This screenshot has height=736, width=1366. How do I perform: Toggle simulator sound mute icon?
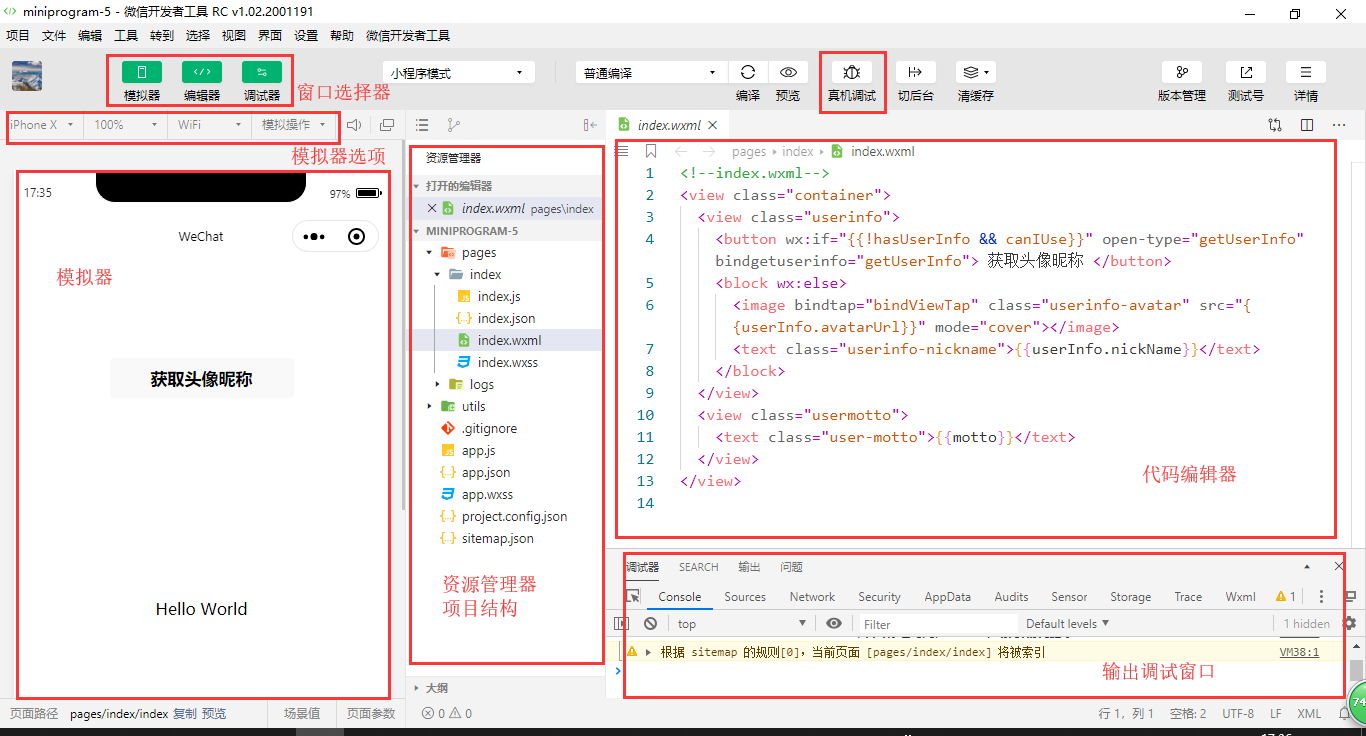354,125
